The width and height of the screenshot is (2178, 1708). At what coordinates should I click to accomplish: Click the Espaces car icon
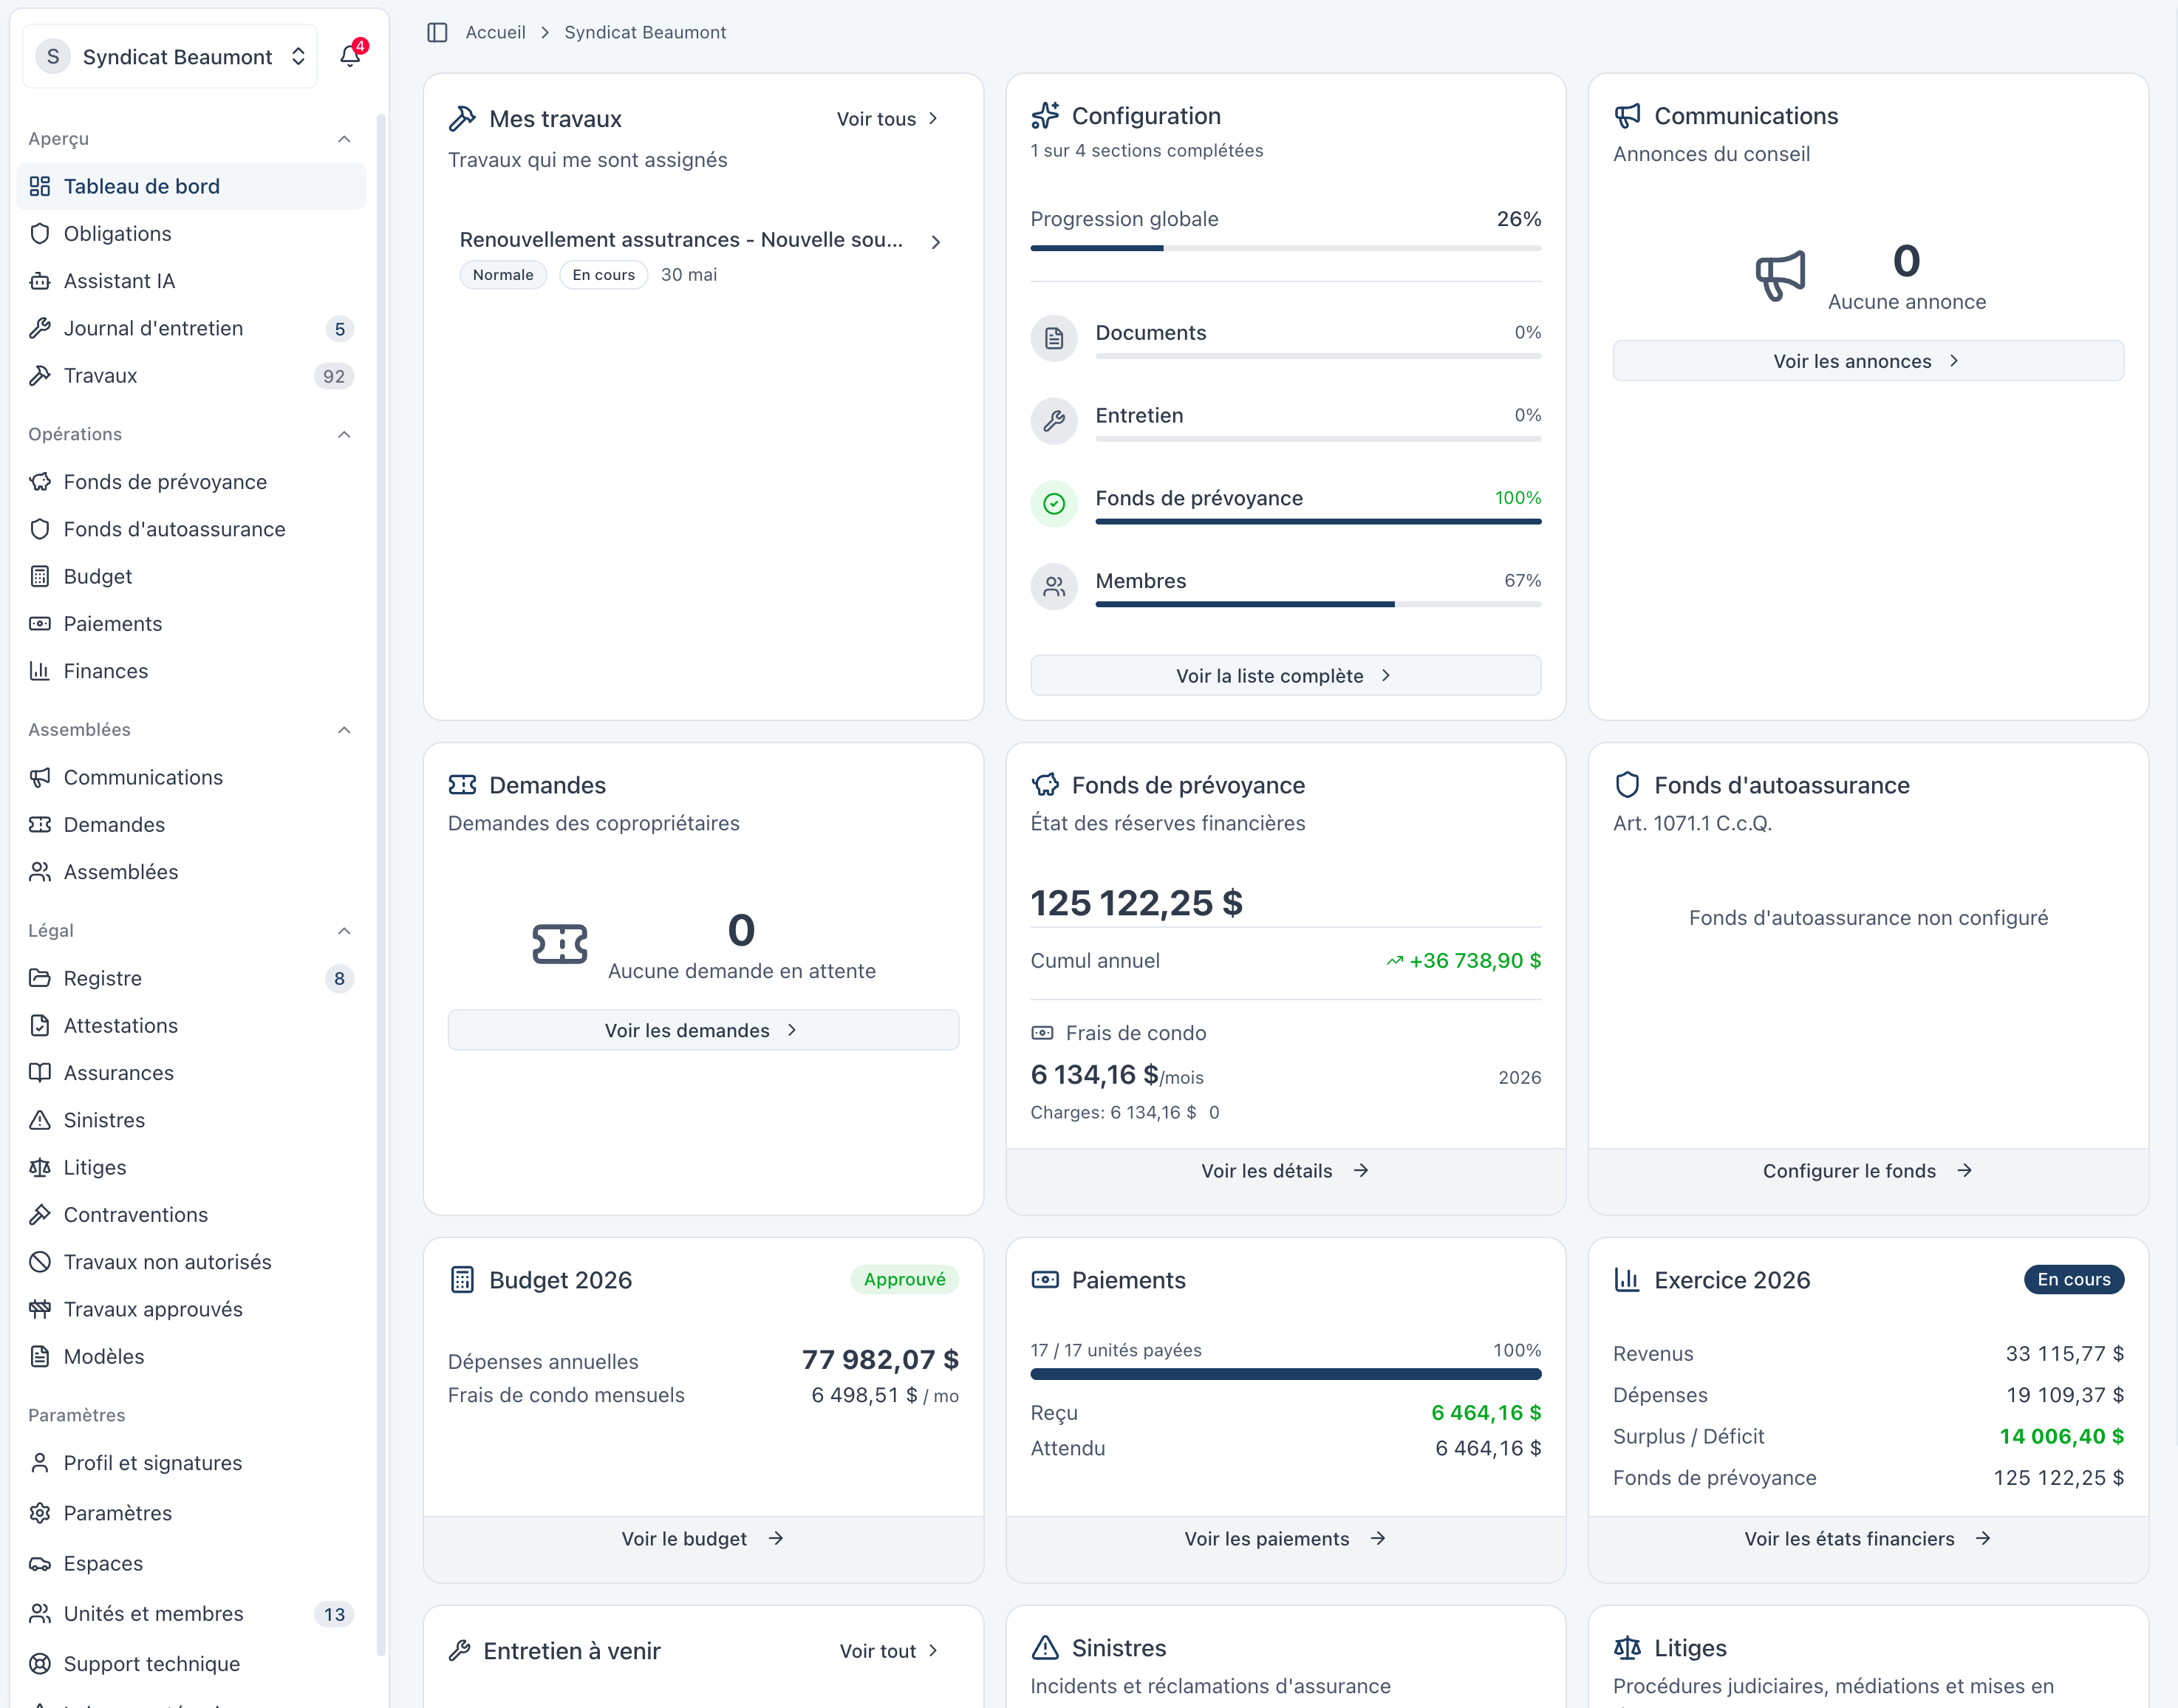click(x=40, y=1563)
